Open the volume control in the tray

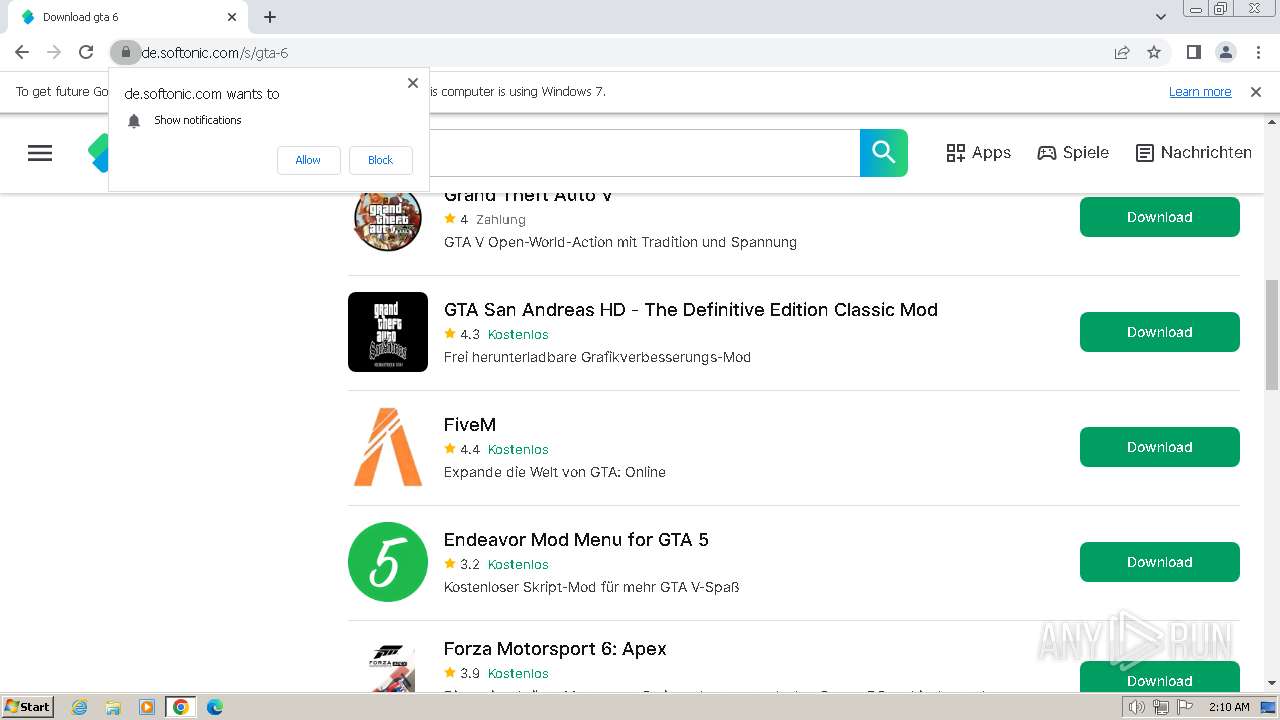point(1137,707)
